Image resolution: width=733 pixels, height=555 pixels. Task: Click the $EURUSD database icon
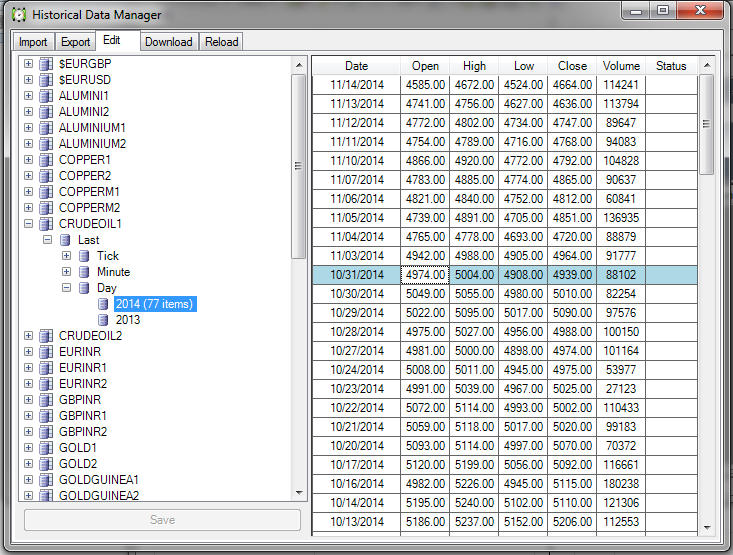click(46, 79)
